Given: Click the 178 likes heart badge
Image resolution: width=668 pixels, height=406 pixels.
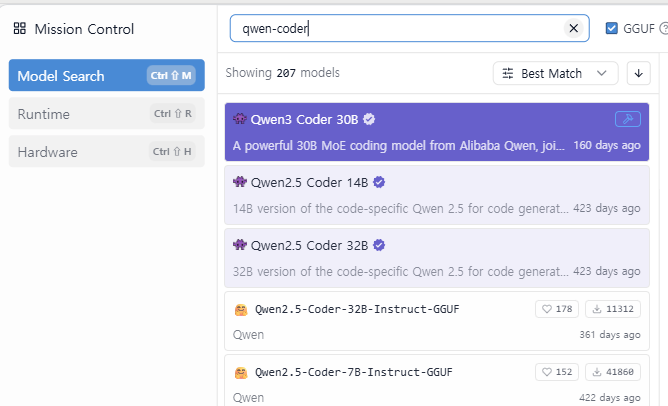Looking at the screenshot, I should point(557,309).
